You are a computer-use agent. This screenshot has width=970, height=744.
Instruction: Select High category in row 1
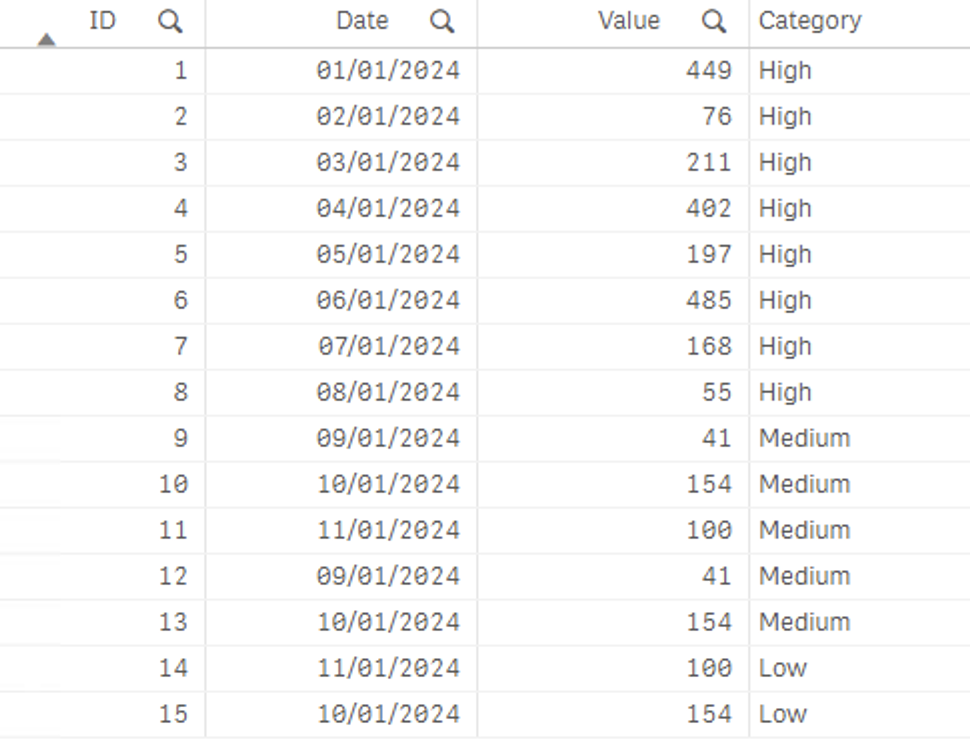(x=785, y=71)
